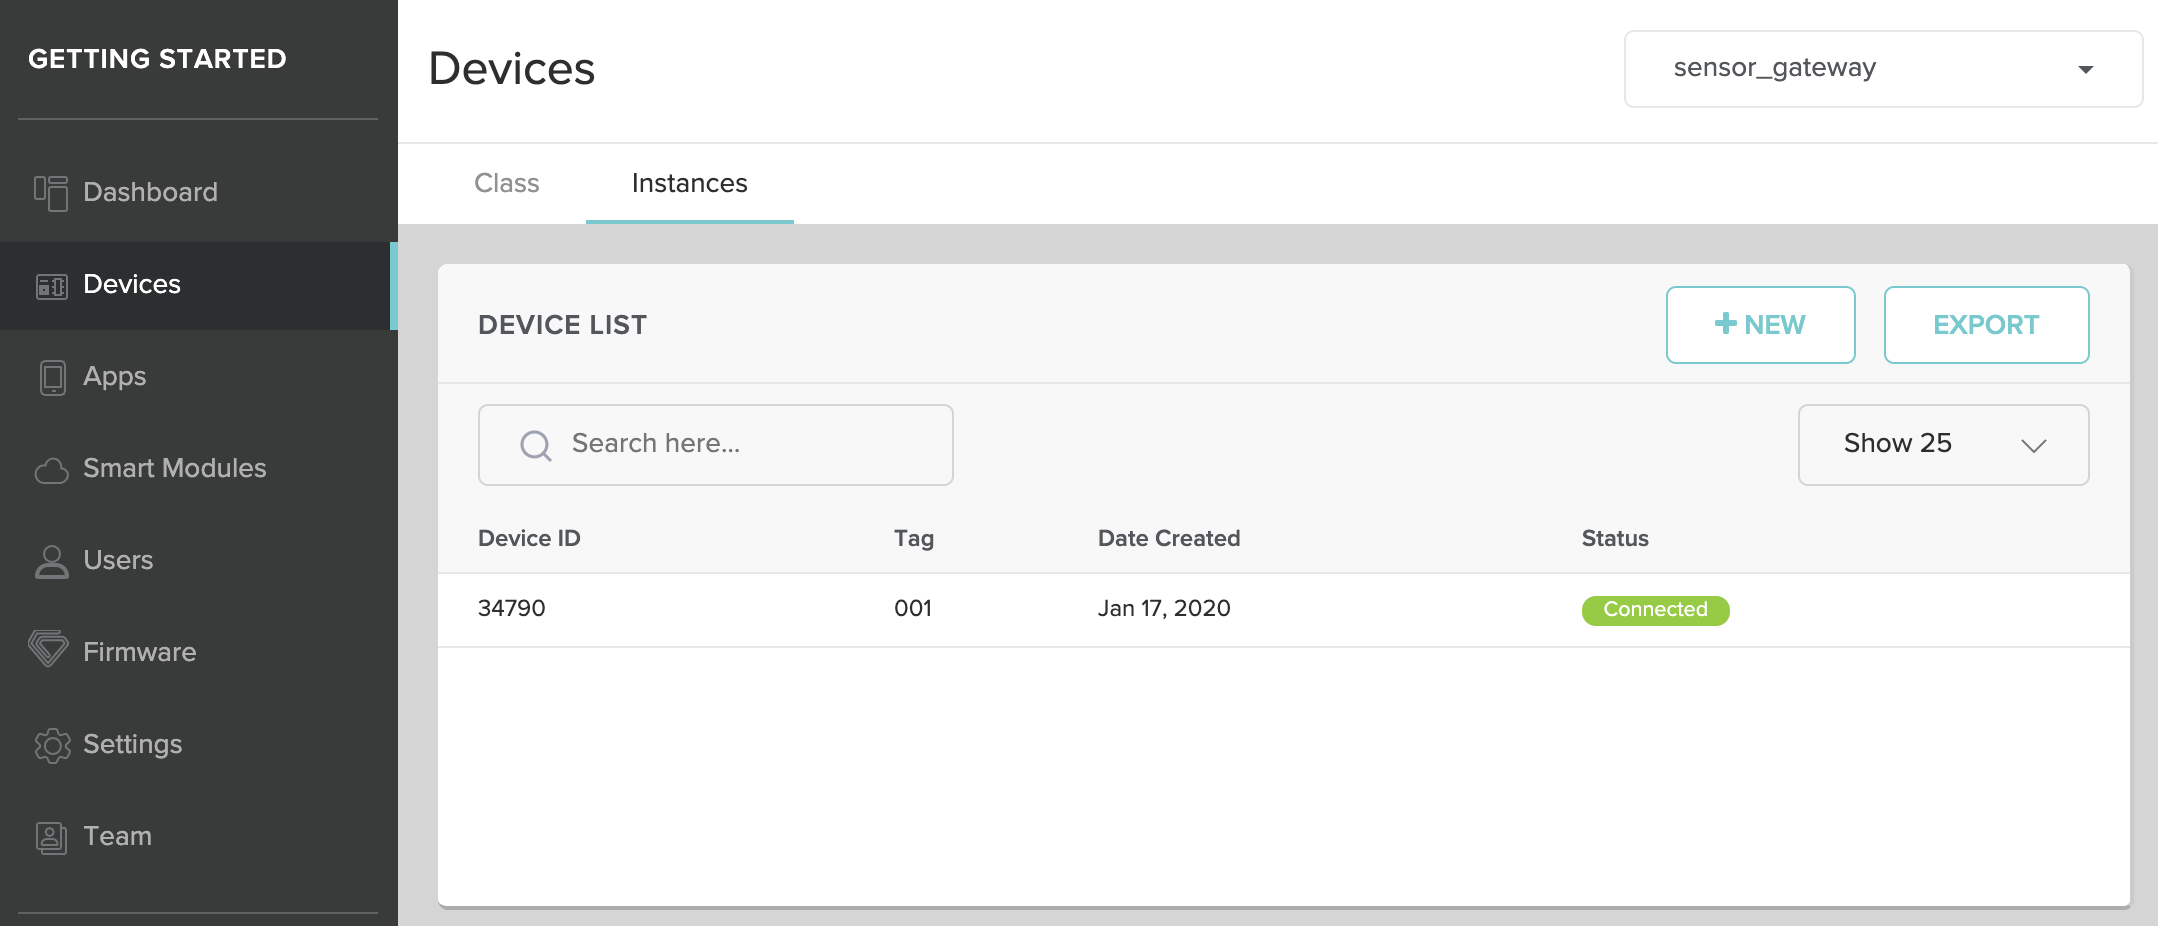
Task: Click the NEW device button
Action: (1760, 325)
